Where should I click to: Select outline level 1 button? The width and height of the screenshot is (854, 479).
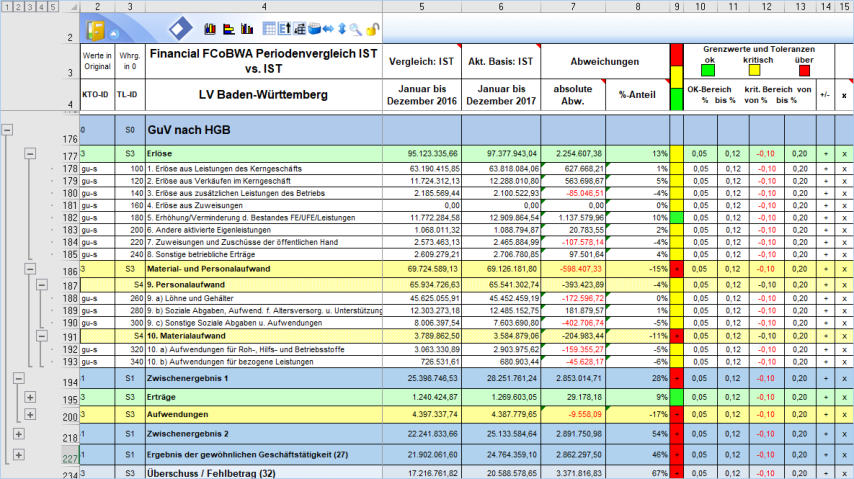click(7, 7)
